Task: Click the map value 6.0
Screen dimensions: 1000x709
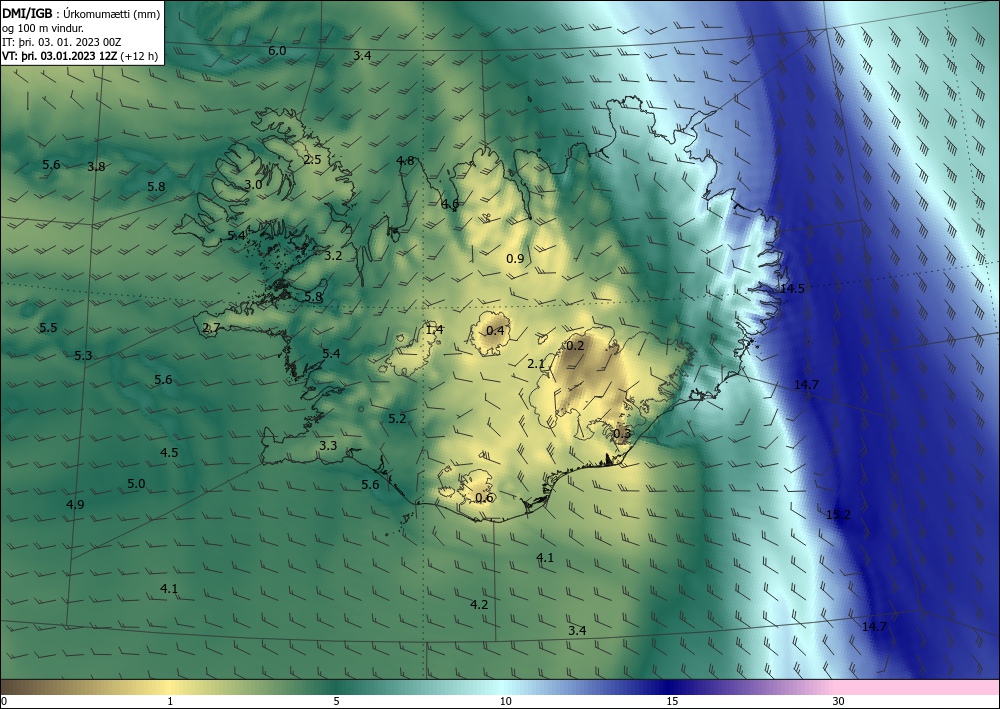Action: coord(277,51)
